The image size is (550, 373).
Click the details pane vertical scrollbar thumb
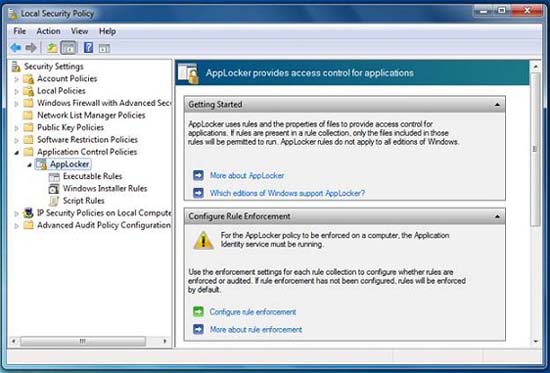point(536,149)
